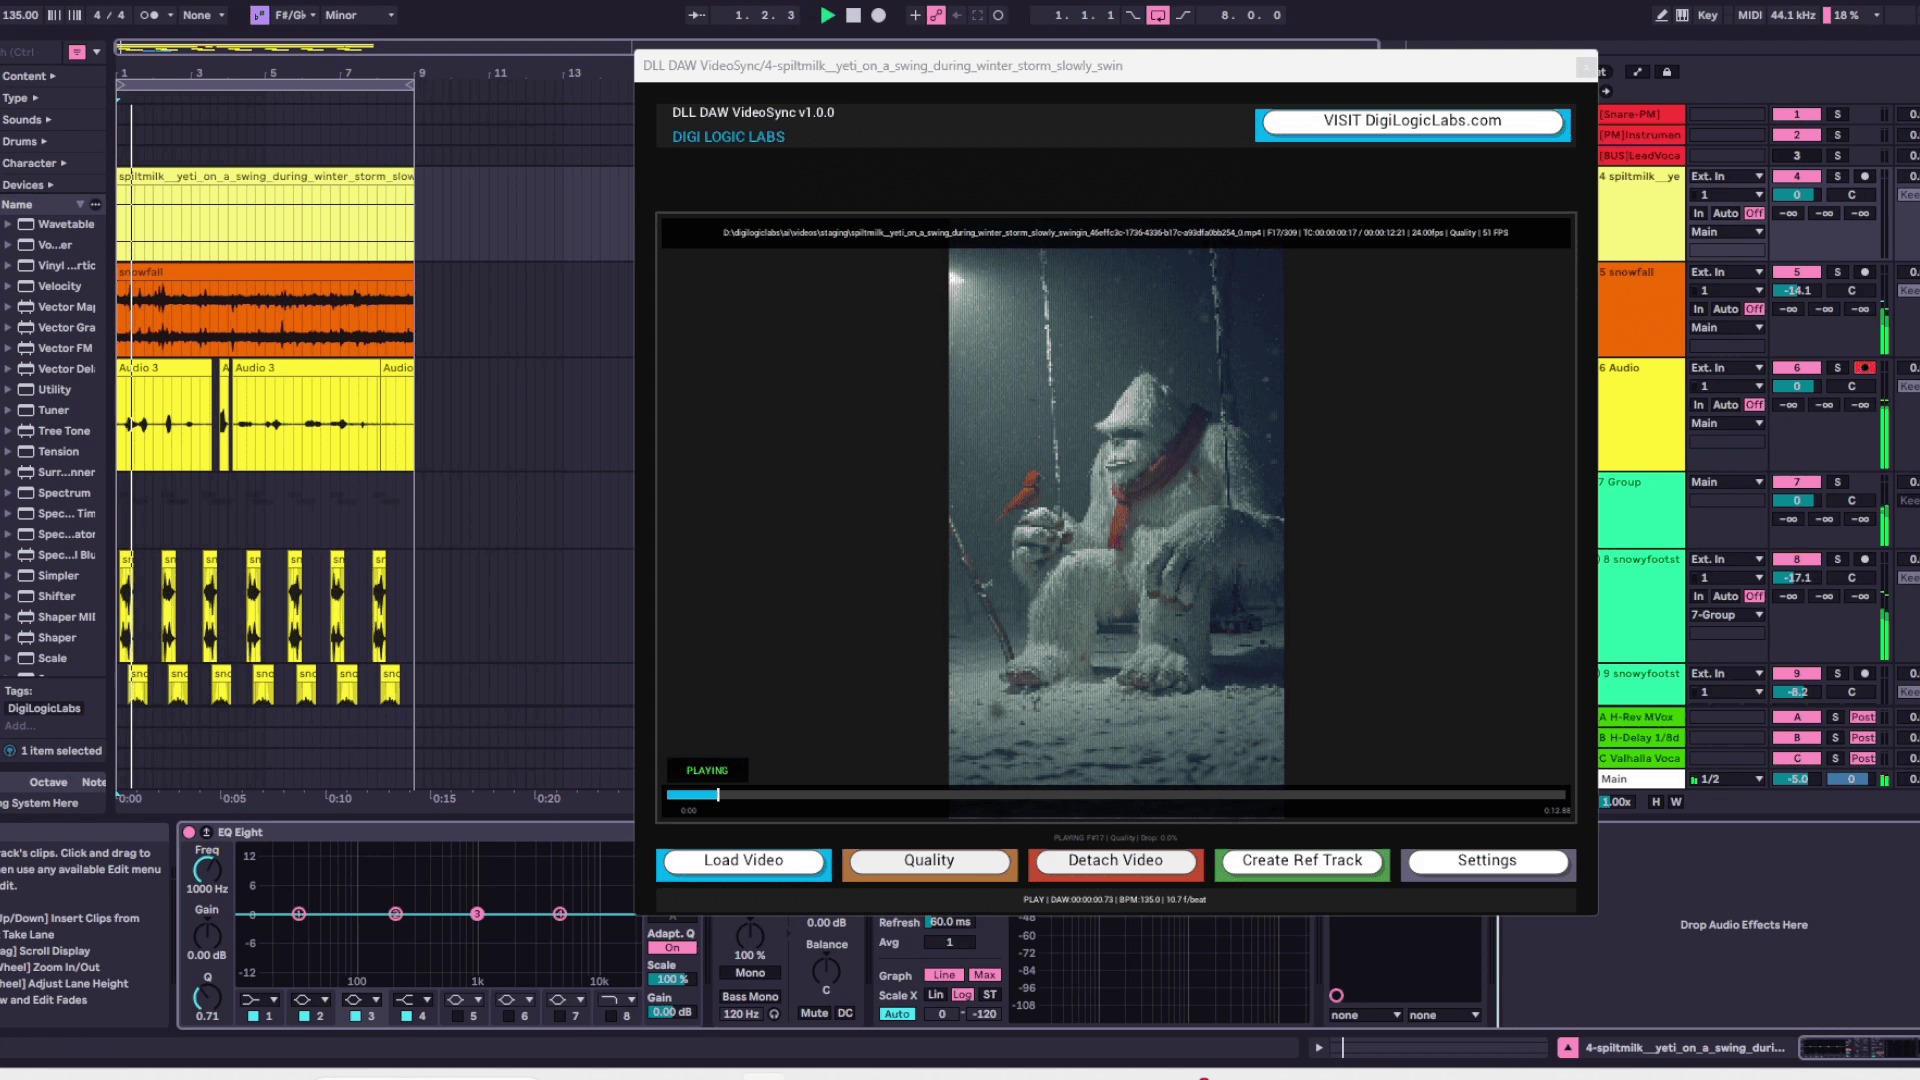Click the EQ Eight device activator circle

pyautogui.click(x=189, y=832)
